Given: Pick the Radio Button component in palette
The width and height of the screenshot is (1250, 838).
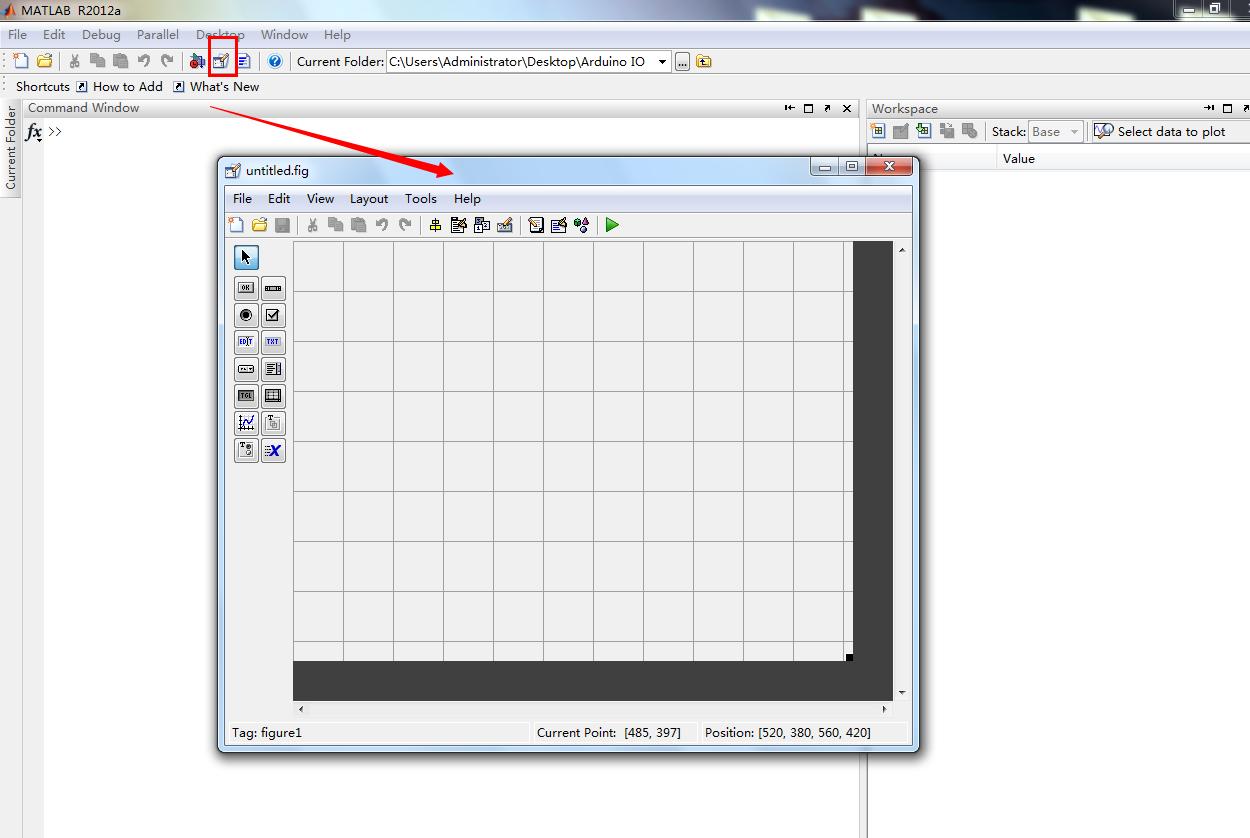Looking at the screenshot, I should (246, 315).
